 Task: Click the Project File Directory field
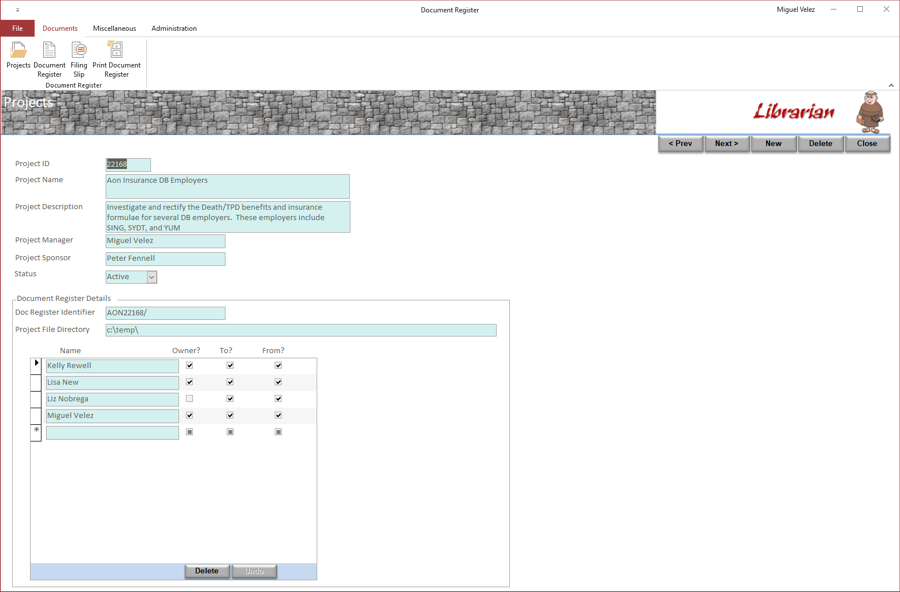coord(301,330)
